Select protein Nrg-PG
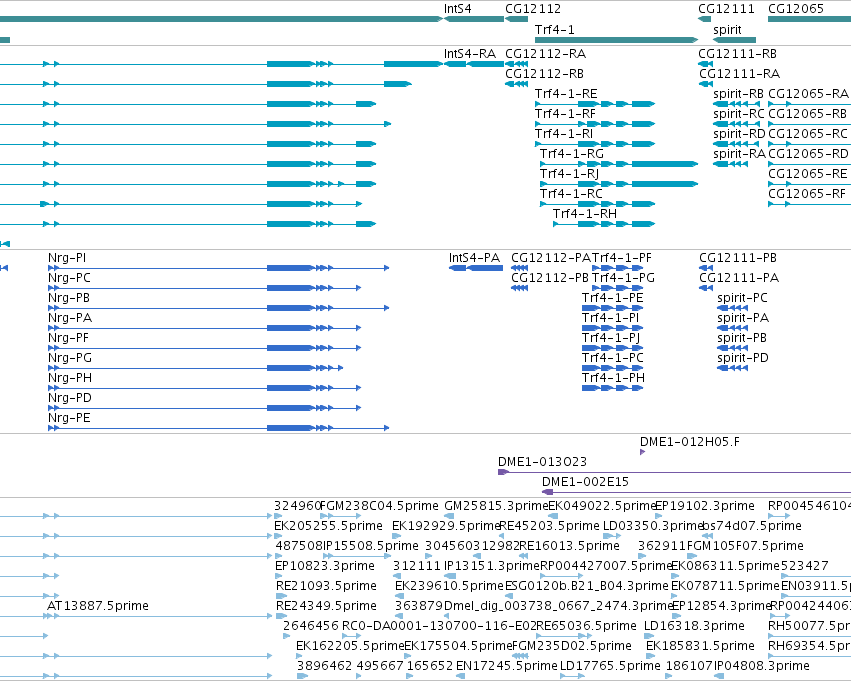851x681 pixels. point(69,358)
